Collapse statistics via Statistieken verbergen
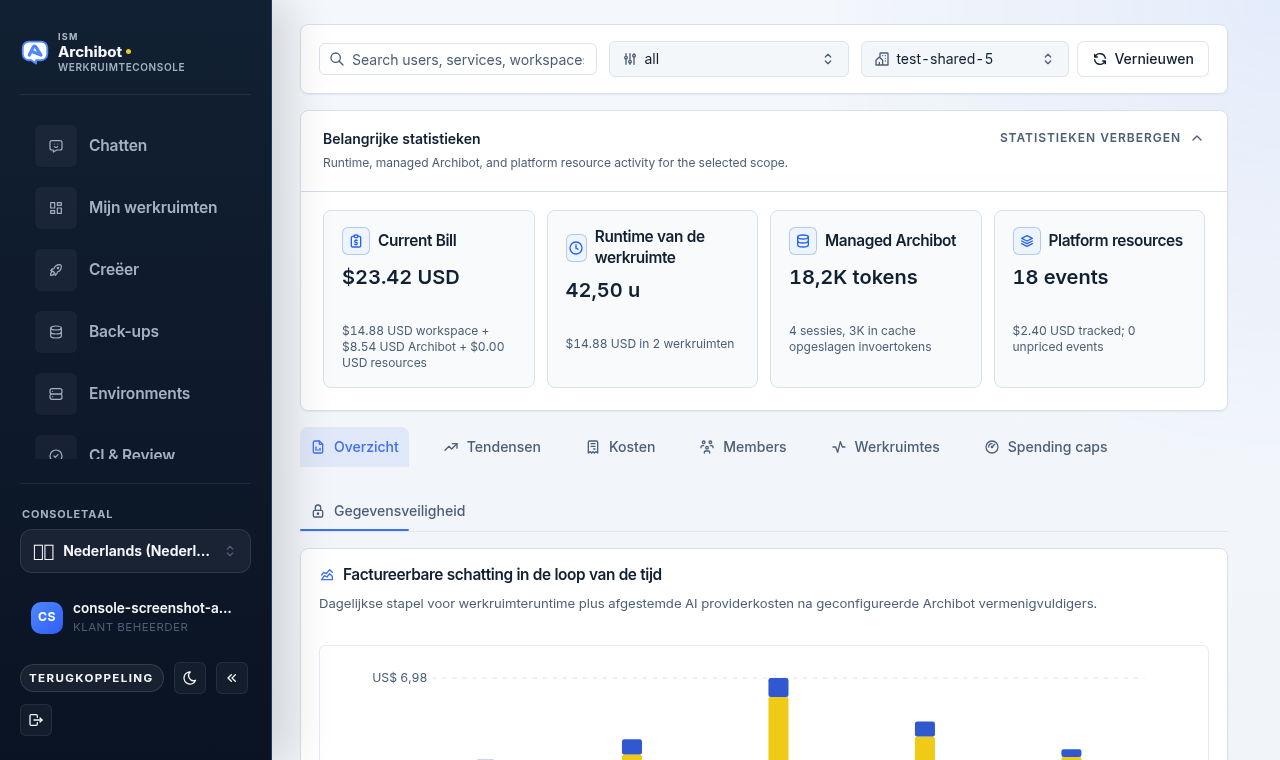This screenshot has width=1280, height=760. point(1101,138)
